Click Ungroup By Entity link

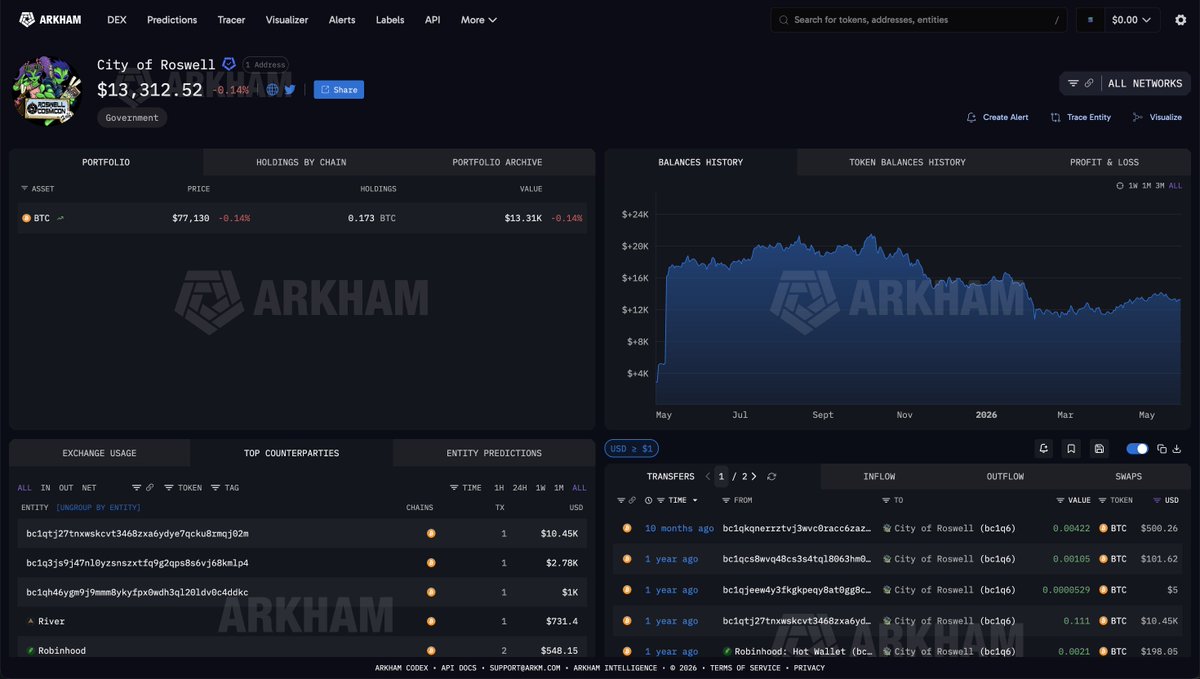point(98,508)
